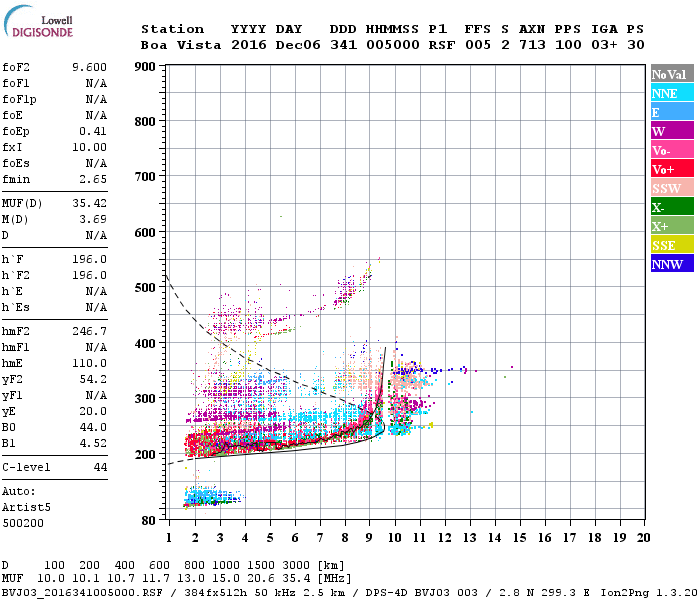Click the DDD value 341

(x=343, y=45)
